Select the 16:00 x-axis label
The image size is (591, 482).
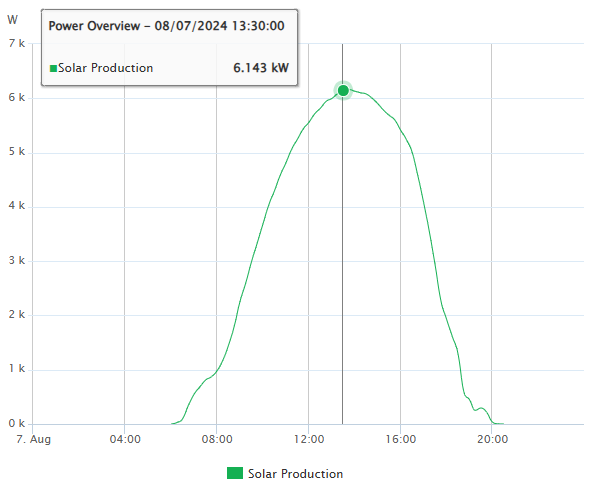(401, 439)
